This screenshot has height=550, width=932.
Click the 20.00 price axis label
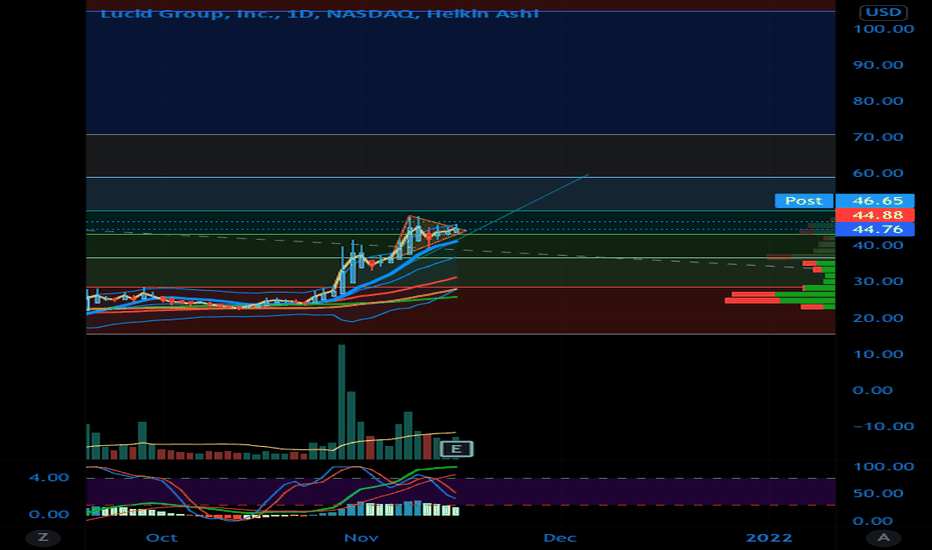(x=878, y=318)
